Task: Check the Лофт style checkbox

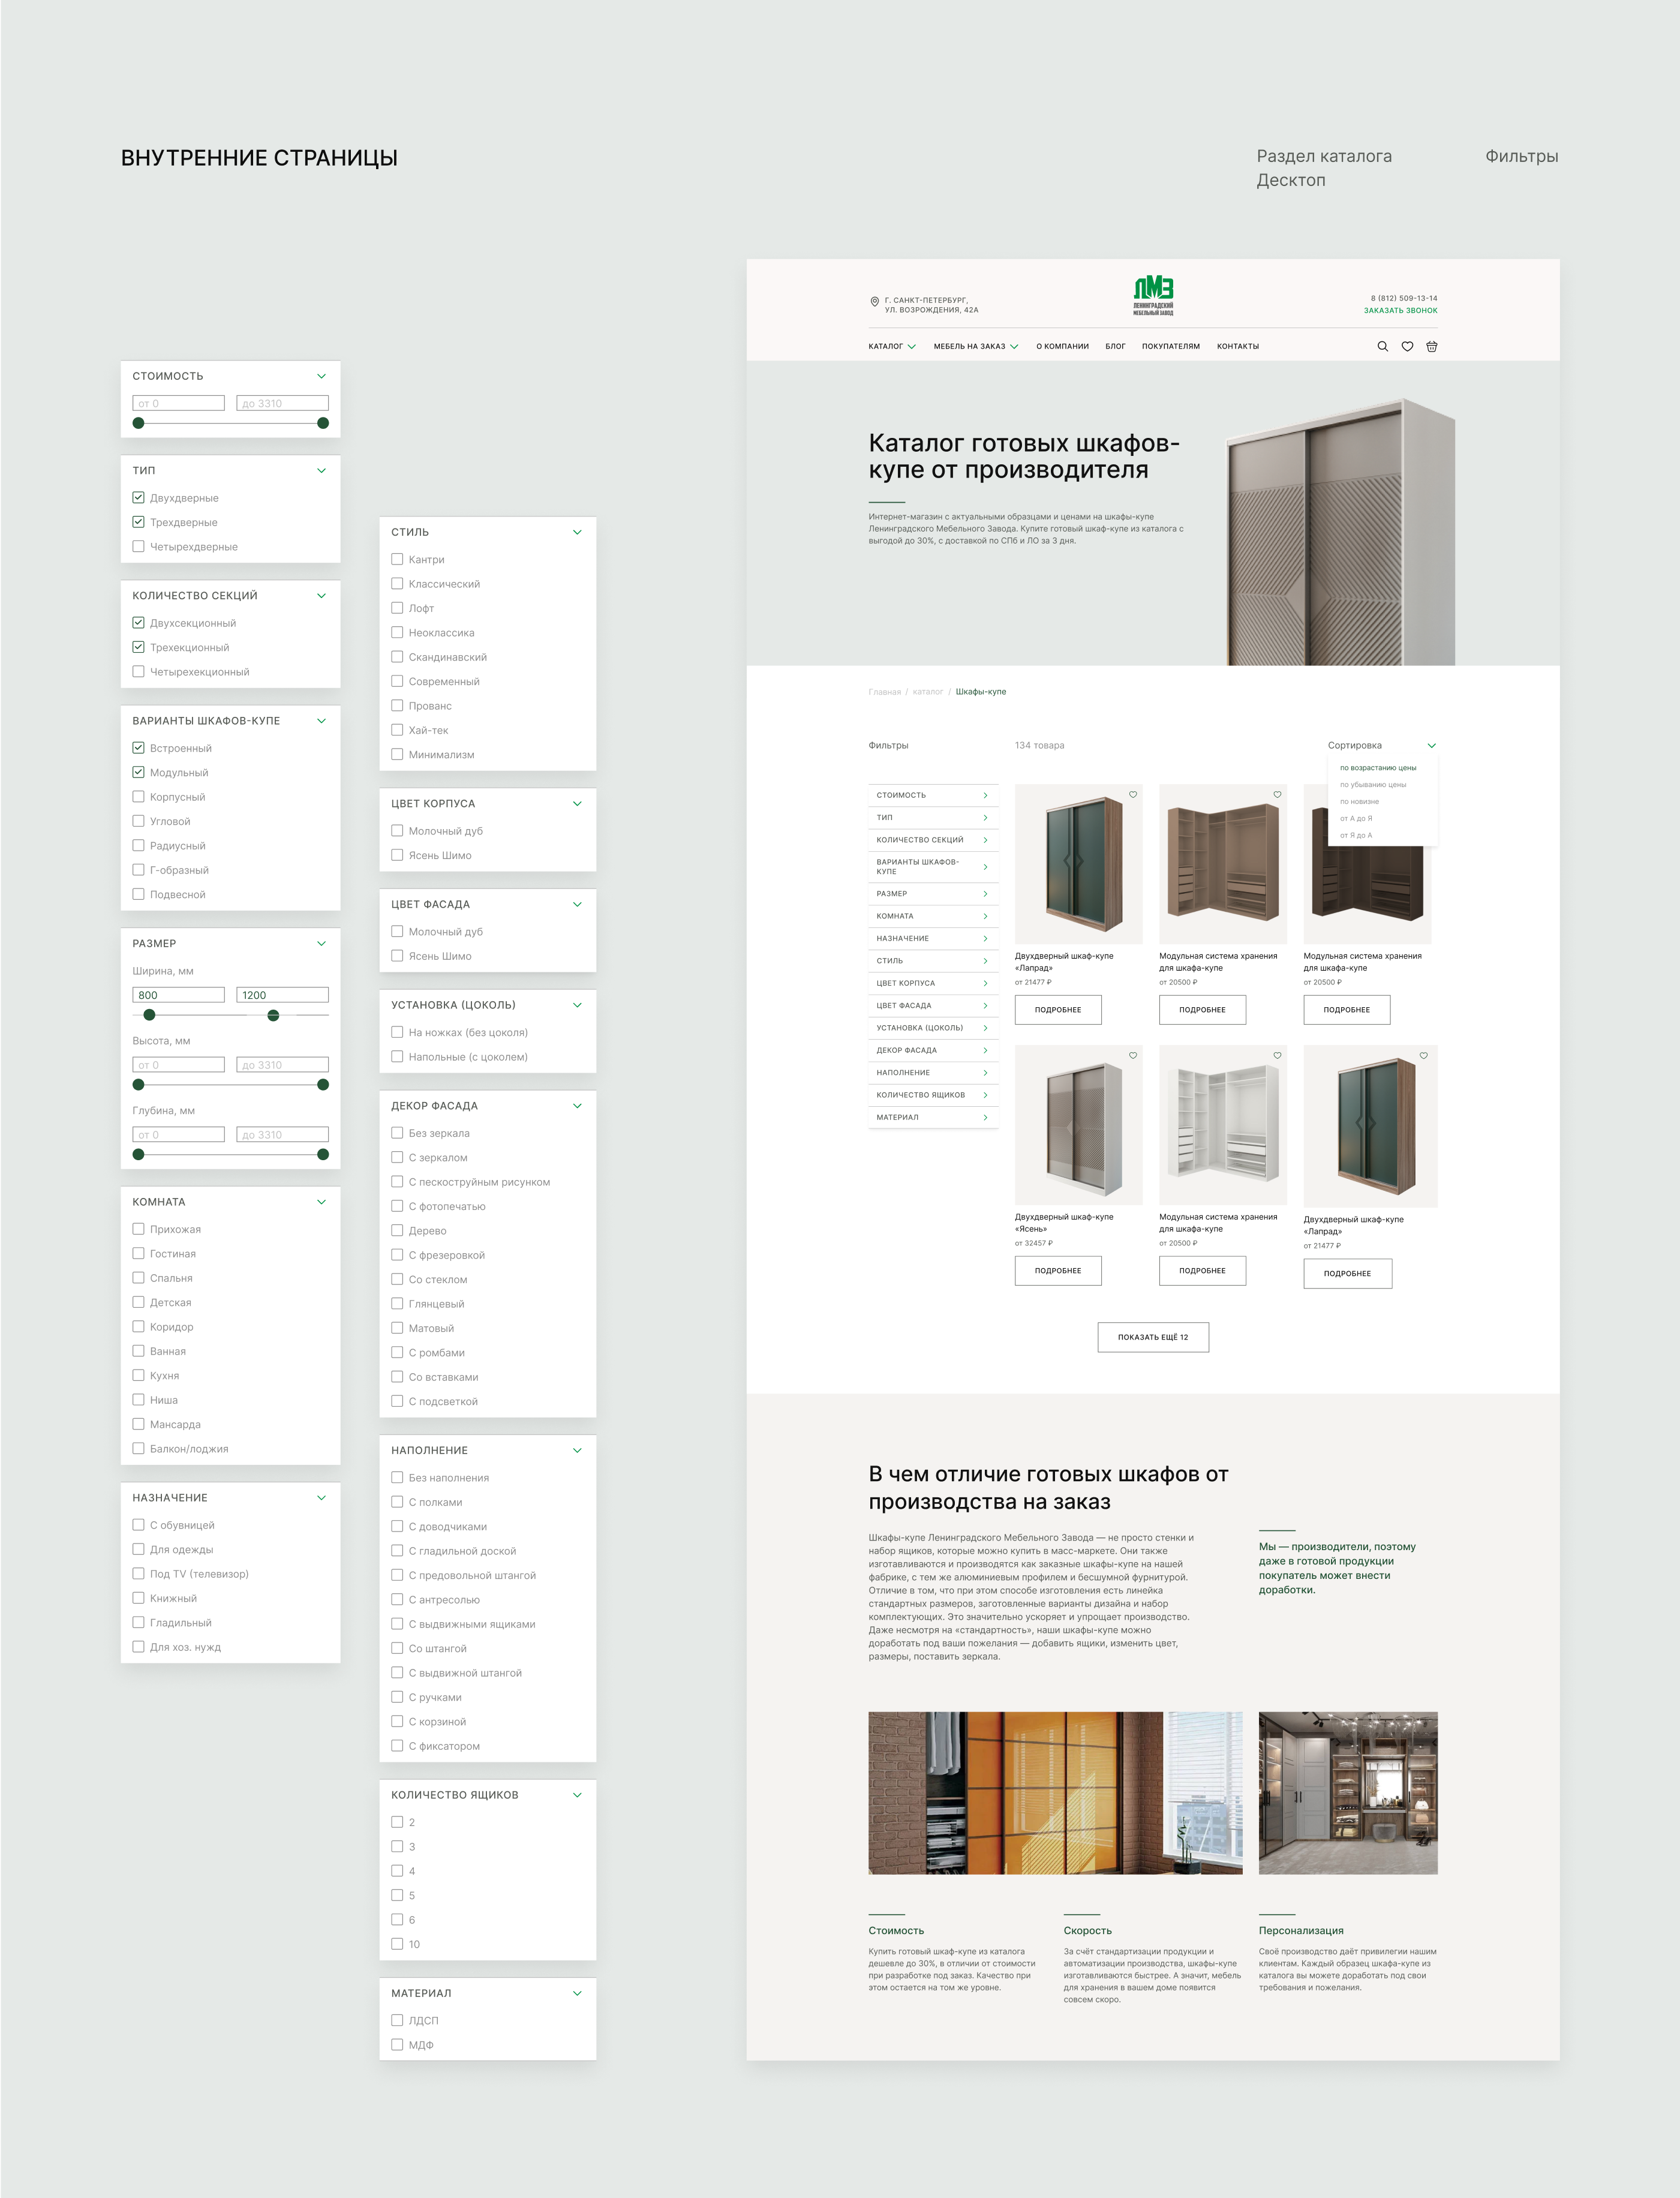Action: click(397, 608)
